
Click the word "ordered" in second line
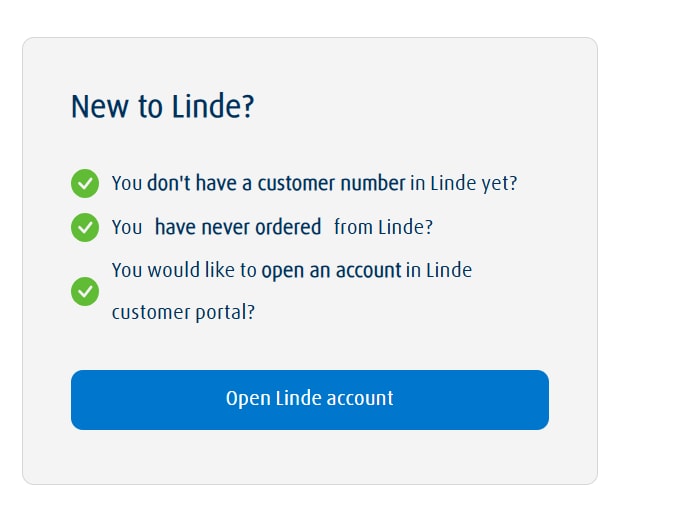click(x=288, y=227)
